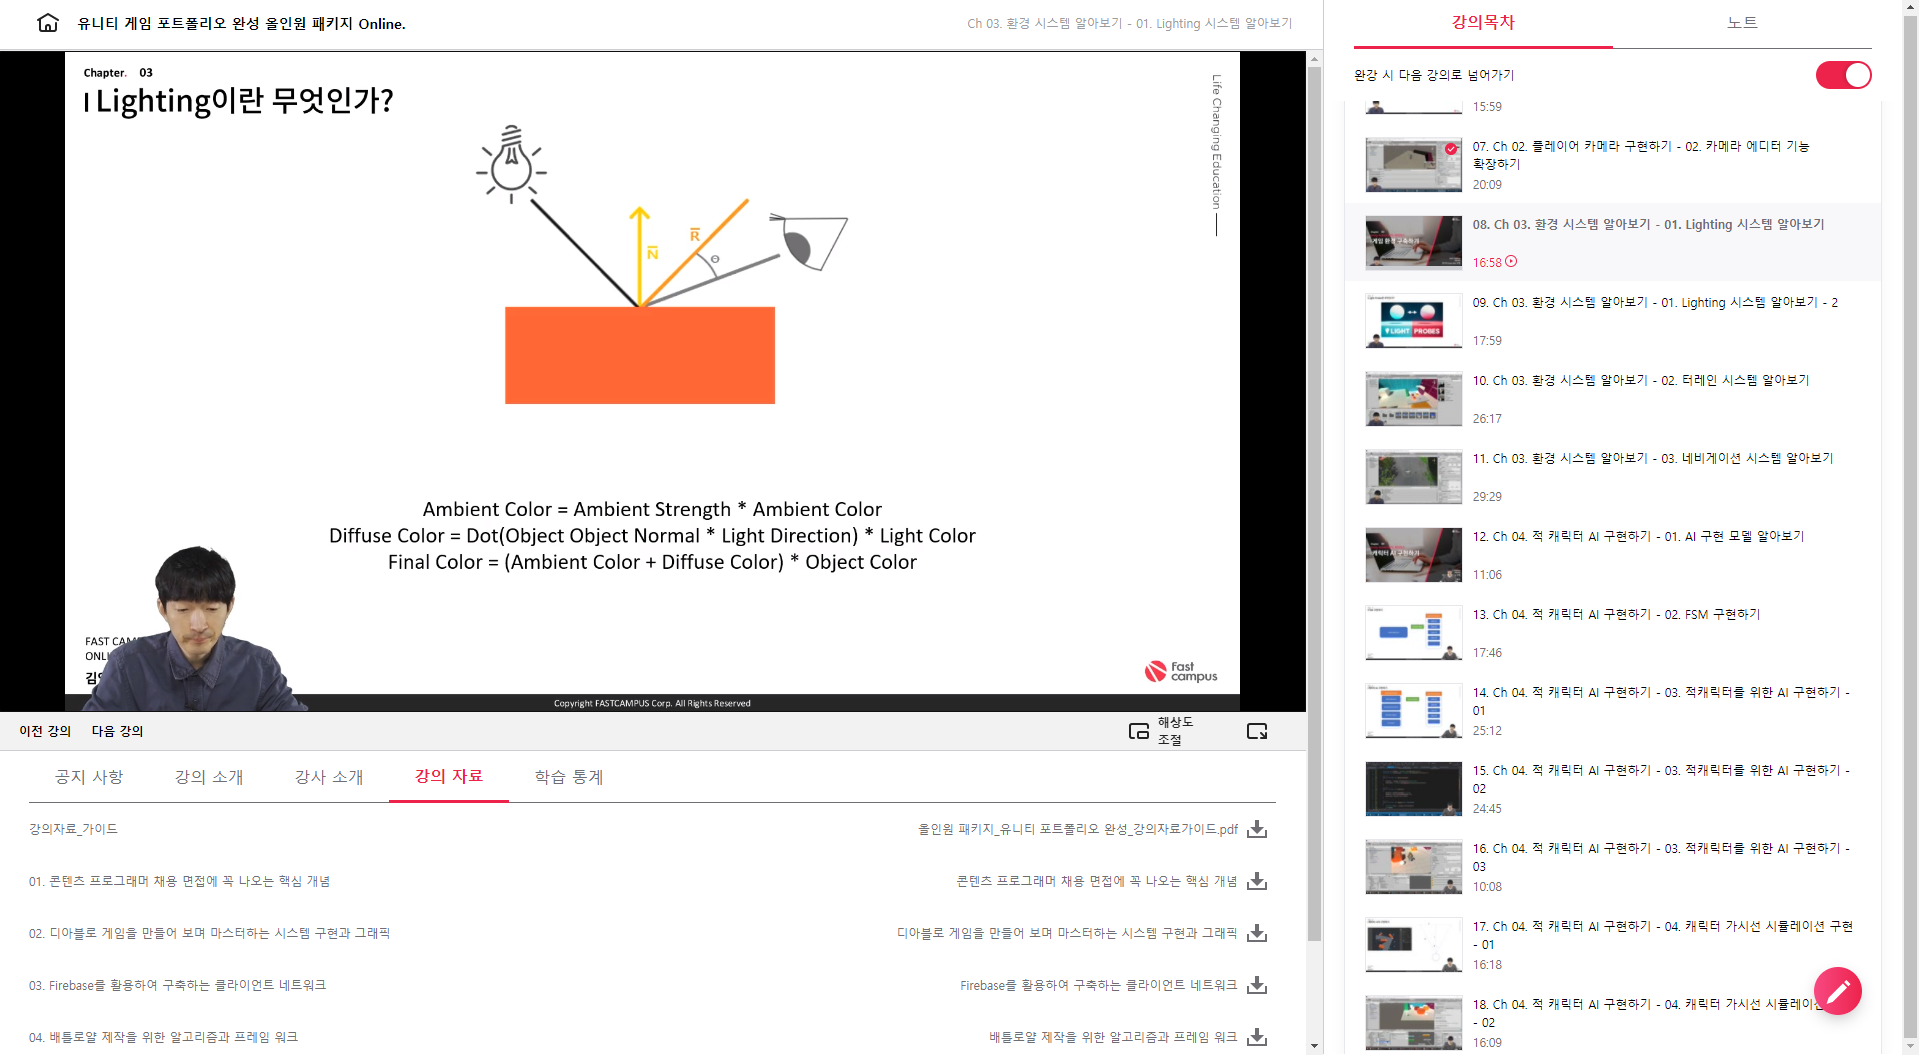Image resolution: width=1919 pixels, height=1055 pixels.
Task: Download 디아블로 게임 시스템 구현과 그래픽 자료
Action: point(1257,933)
